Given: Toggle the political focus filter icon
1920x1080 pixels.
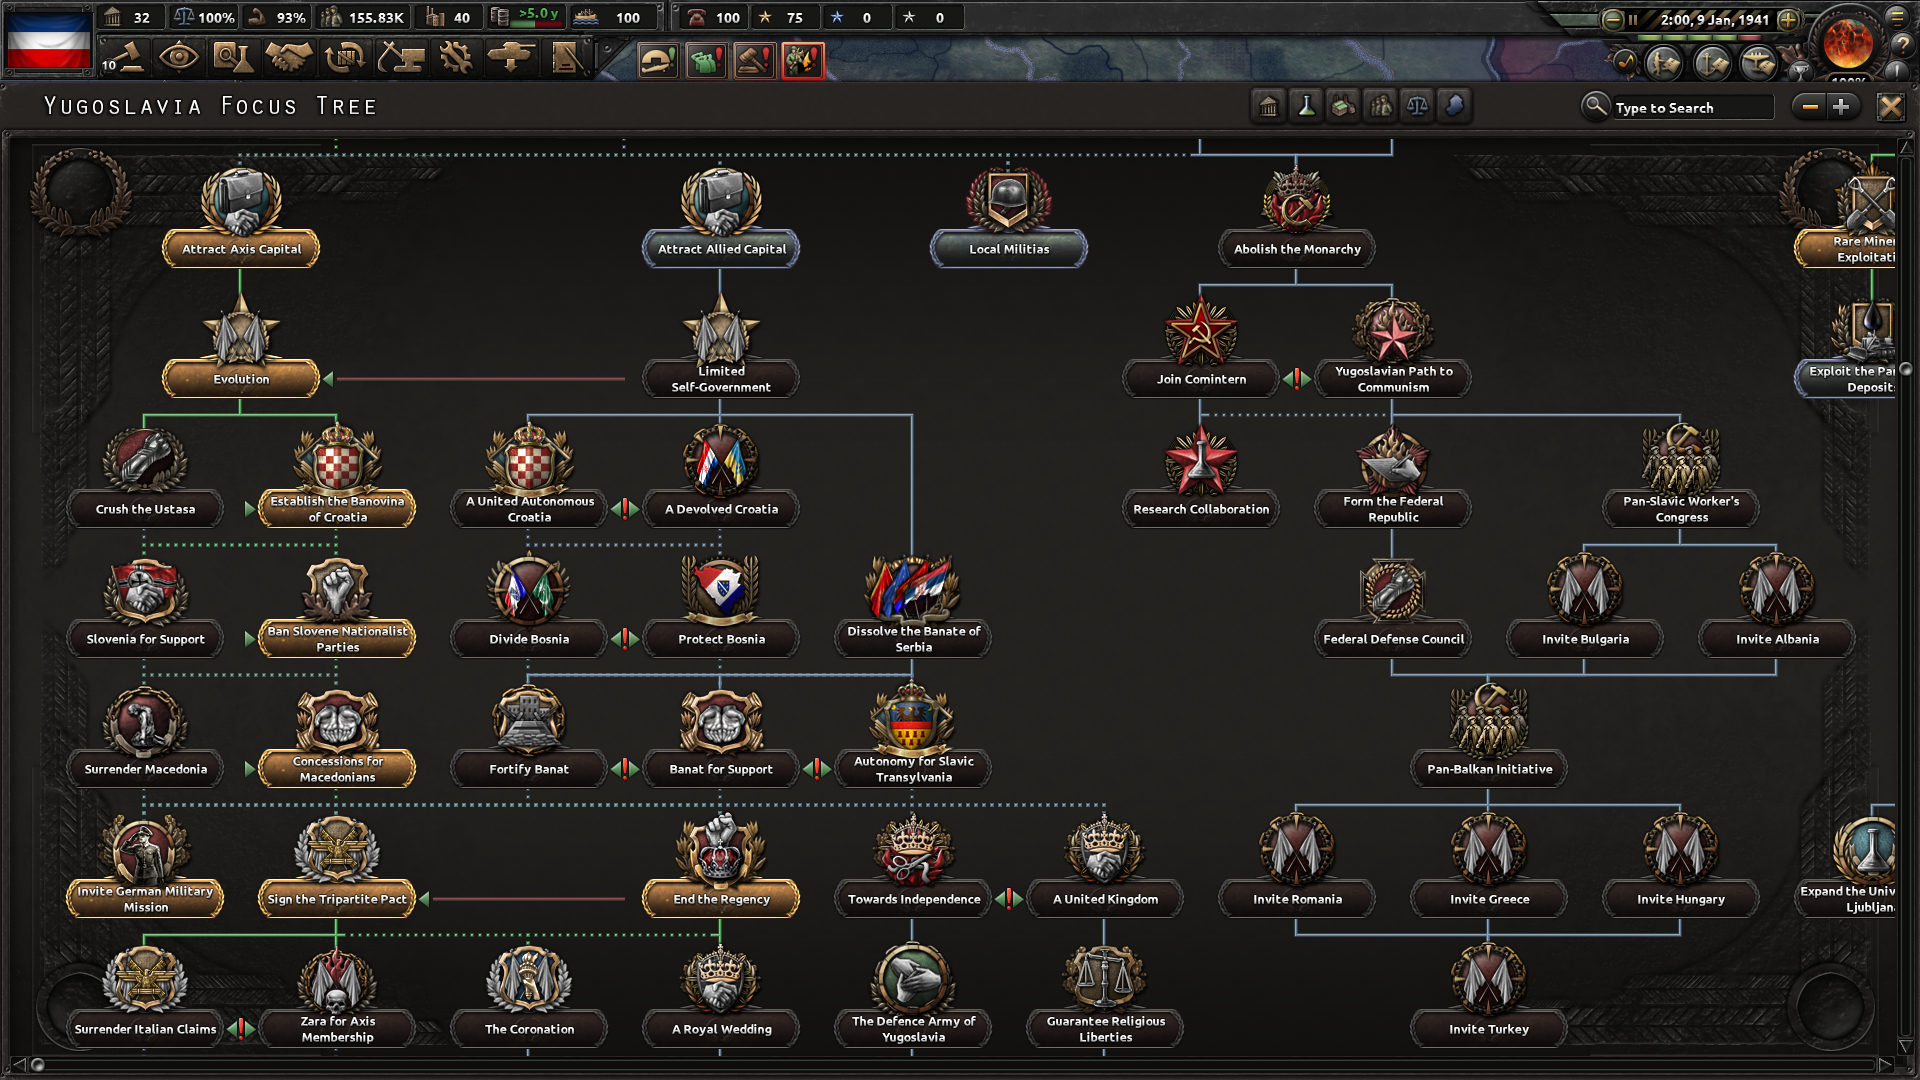Looking at the screenshot, I should pos(1268,106).
